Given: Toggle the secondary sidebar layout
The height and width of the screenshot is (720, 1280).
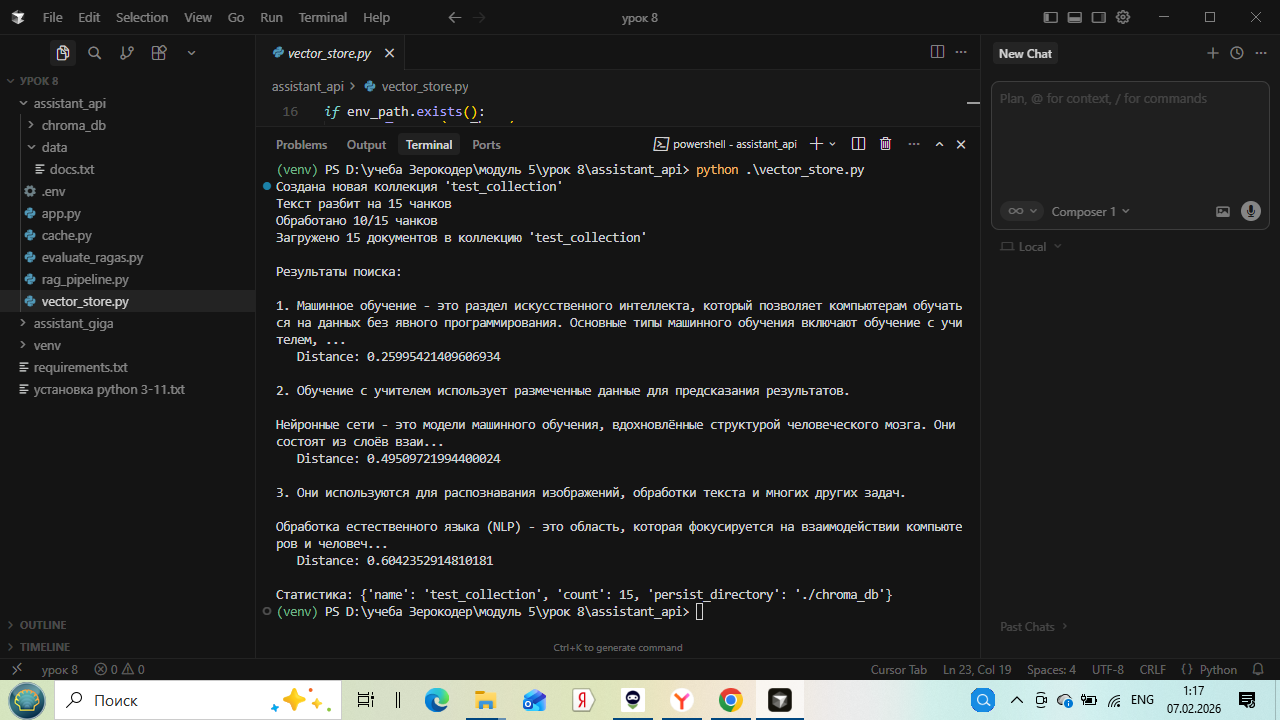Looking at the screenshot, I should click(x=1099, y=17).
